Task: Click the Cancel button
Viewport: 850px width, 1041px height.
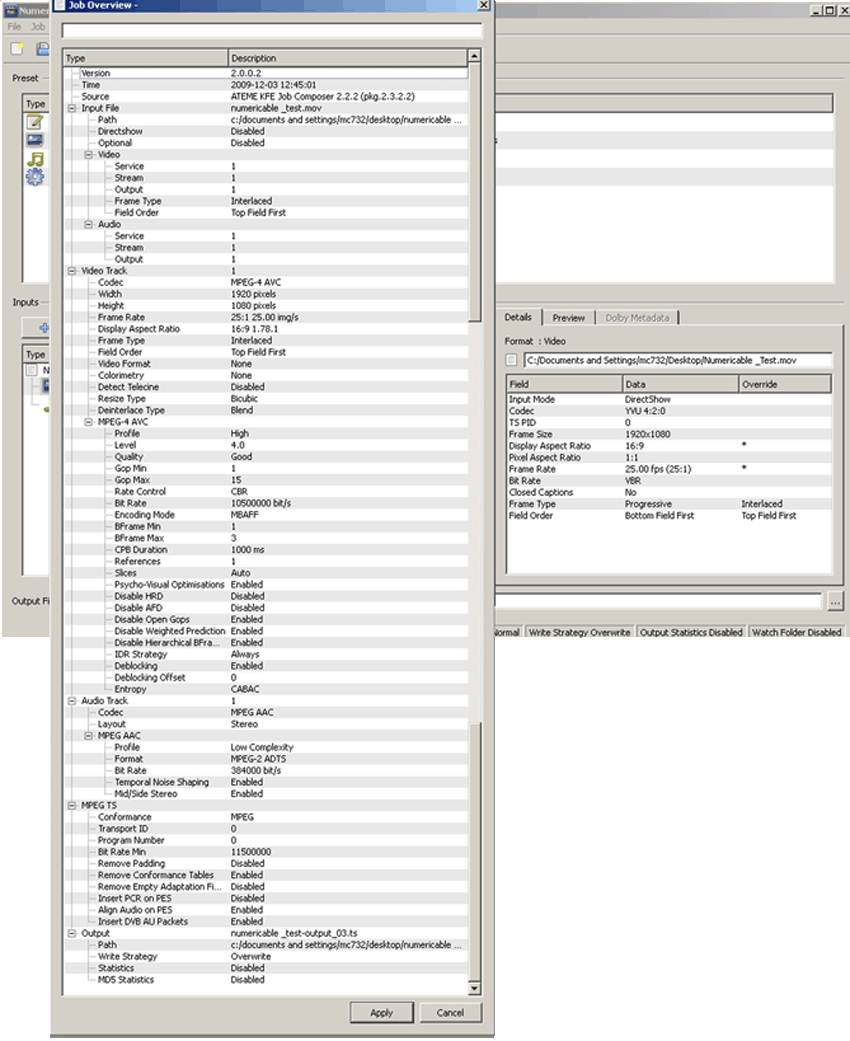Action: [450, 1012]
